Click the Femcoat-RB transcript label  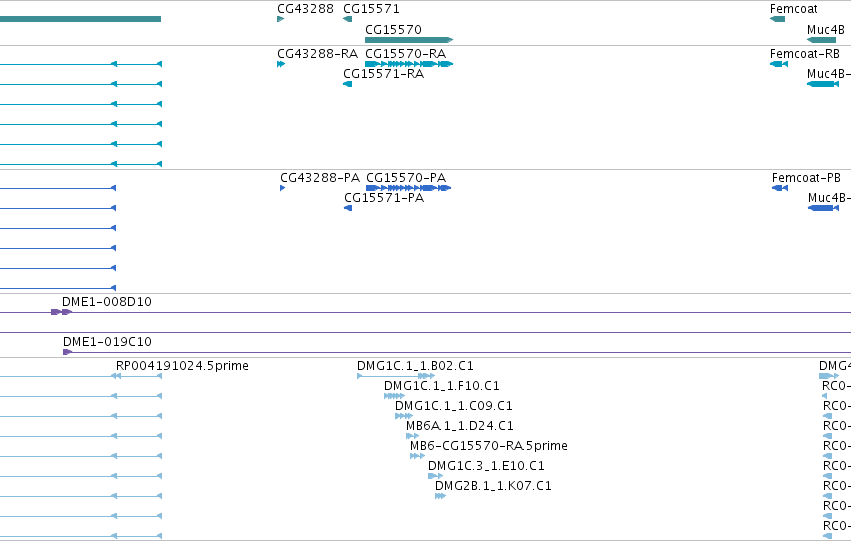click(x=805, y=54)
